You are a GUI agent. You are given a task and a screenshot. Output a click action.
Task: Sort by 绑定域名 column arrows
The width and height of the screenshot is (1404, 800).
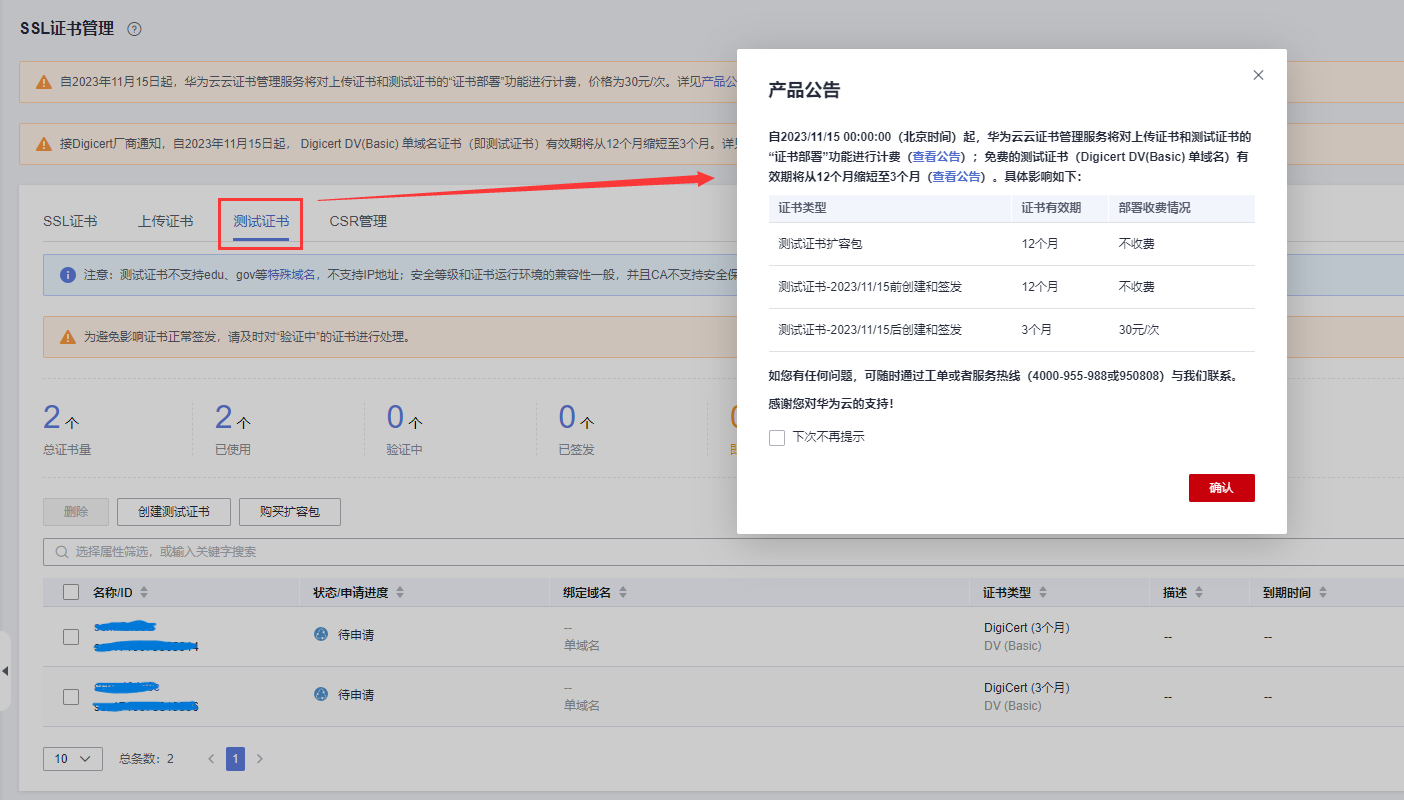[622, 593]
